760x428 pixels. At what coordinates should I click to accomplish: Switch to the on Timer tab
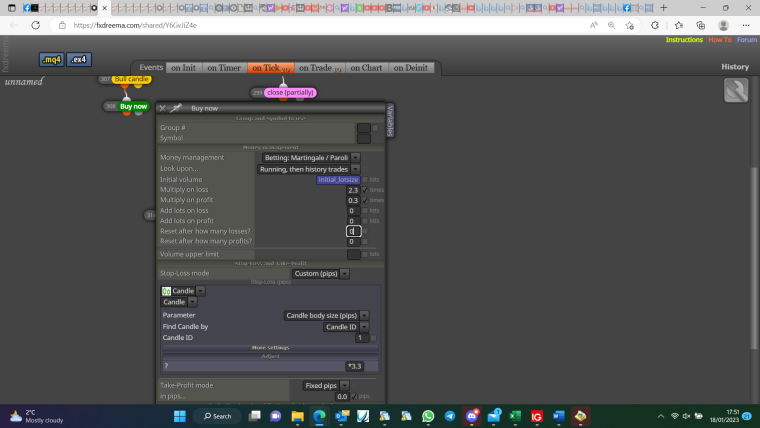click(x=224, y=68)
